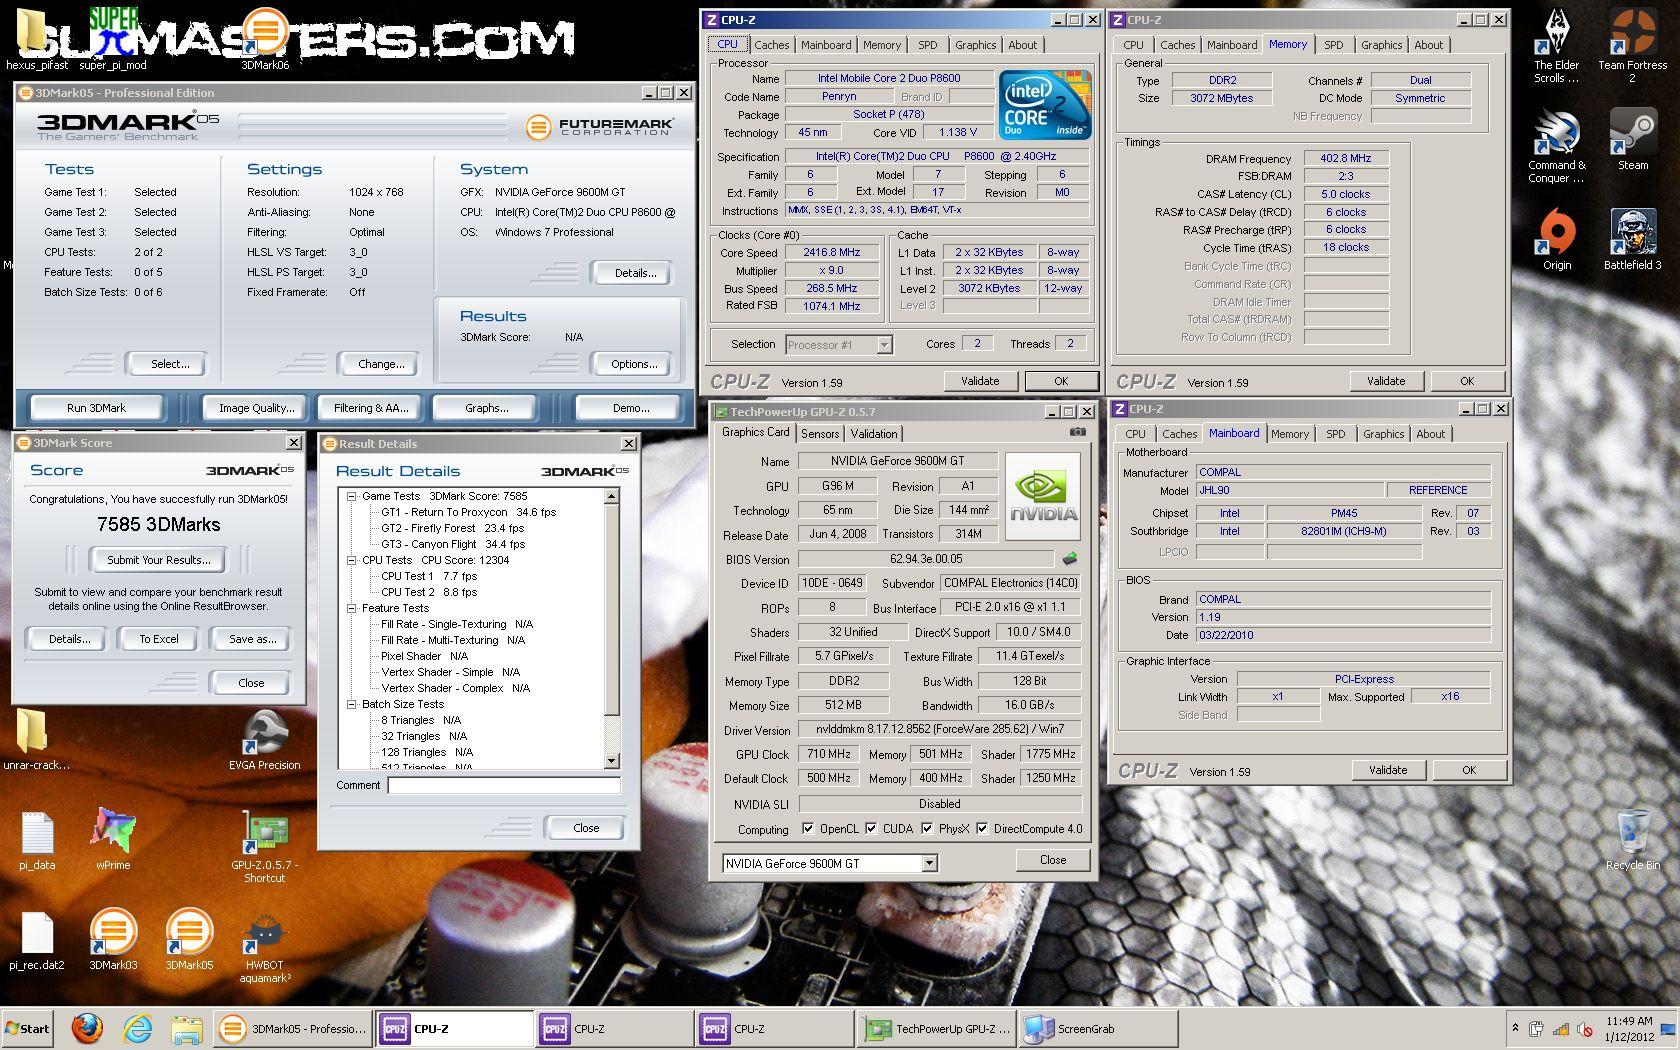Toggle the DirectCompute 4.0 checkbox
1680x1050 pixels.
982,829
